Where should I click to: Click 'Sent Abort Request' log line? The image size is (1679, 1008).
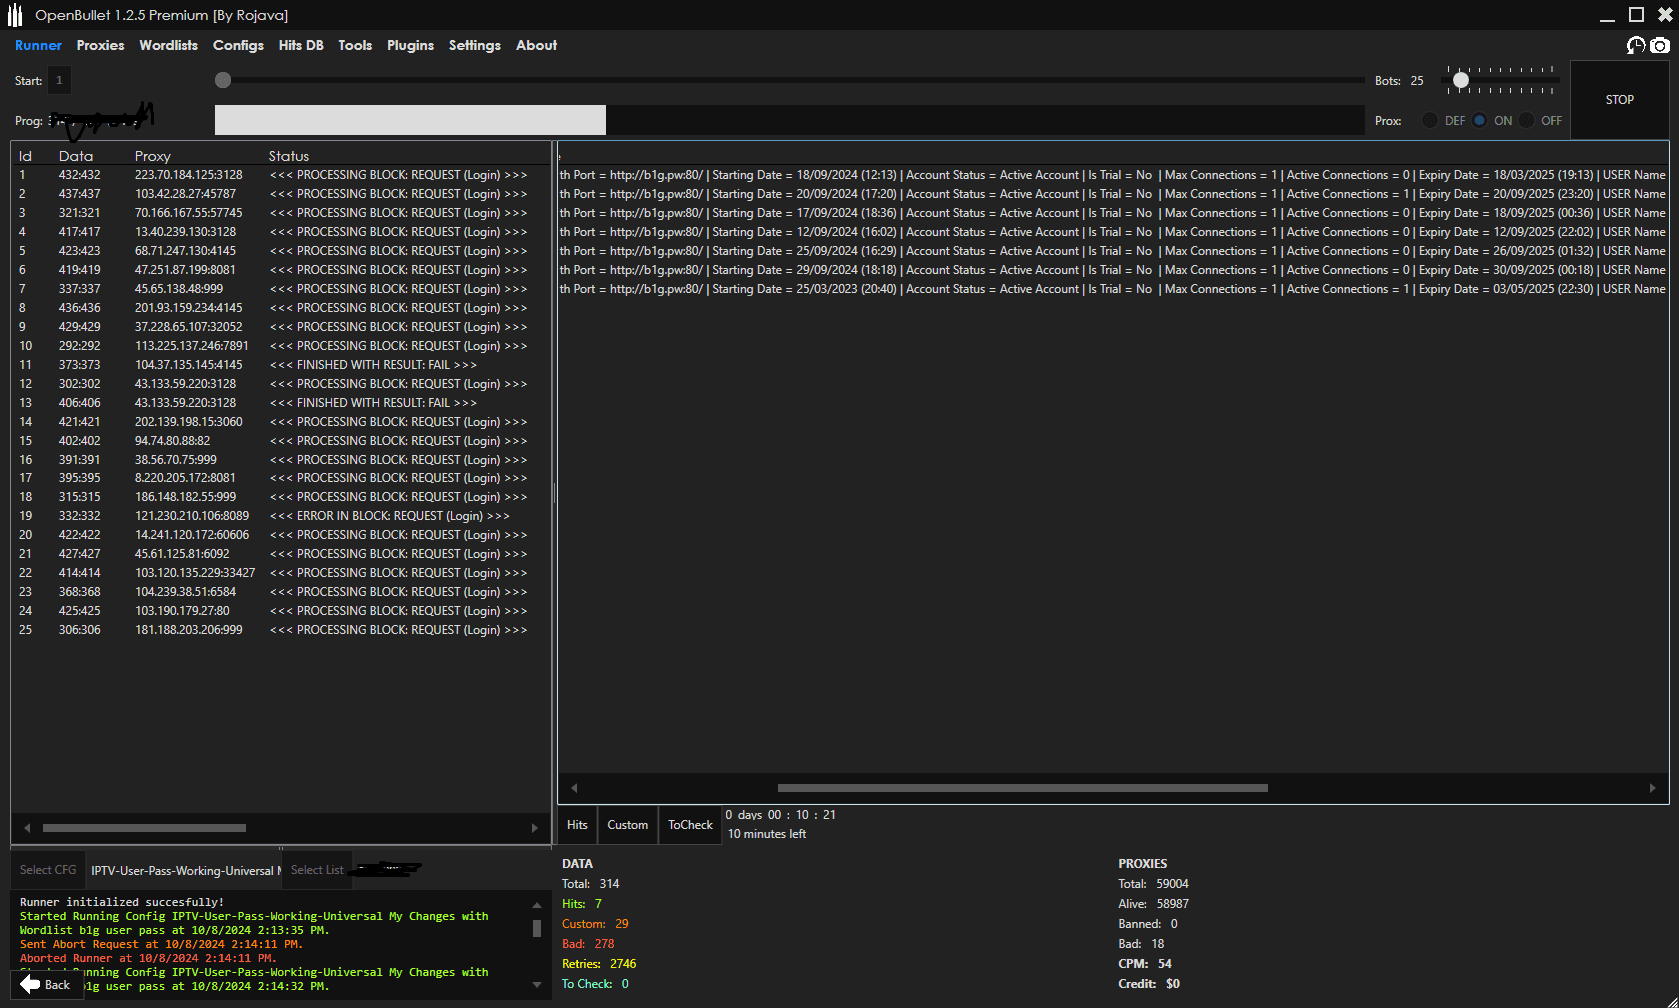click(x=161, y=944)
